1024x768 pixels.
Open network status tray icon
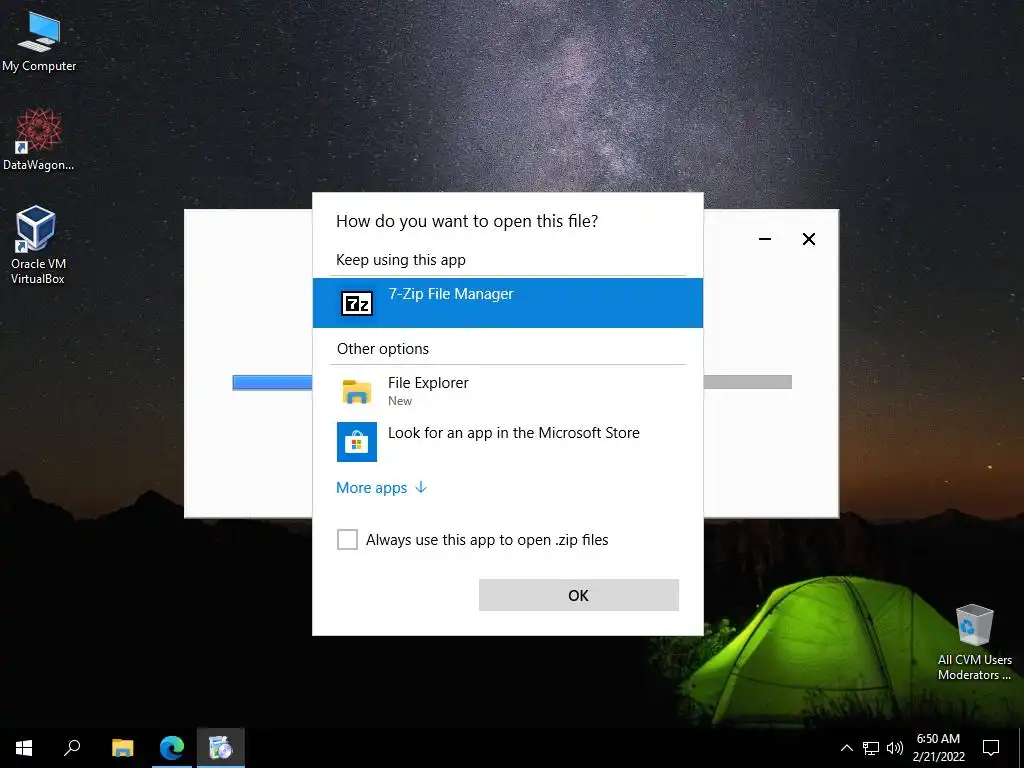point(871,748)
